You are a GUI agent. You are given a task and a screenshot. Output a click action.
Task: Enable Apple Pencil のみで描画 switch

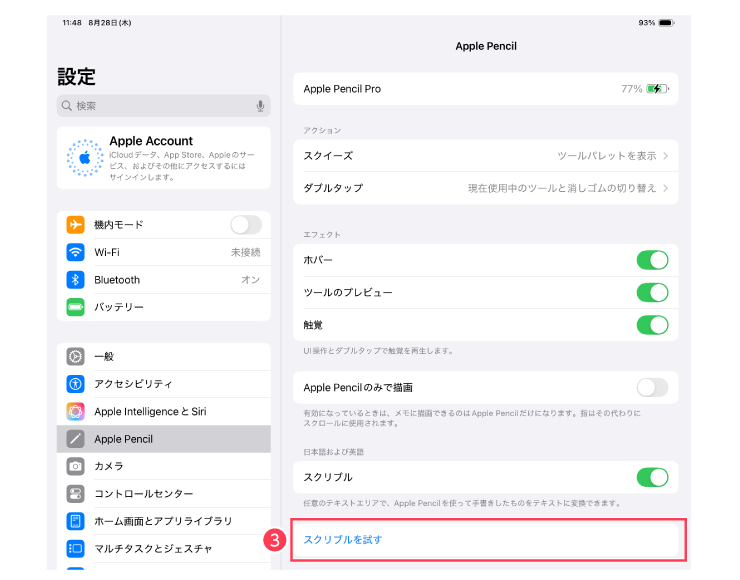652,387
